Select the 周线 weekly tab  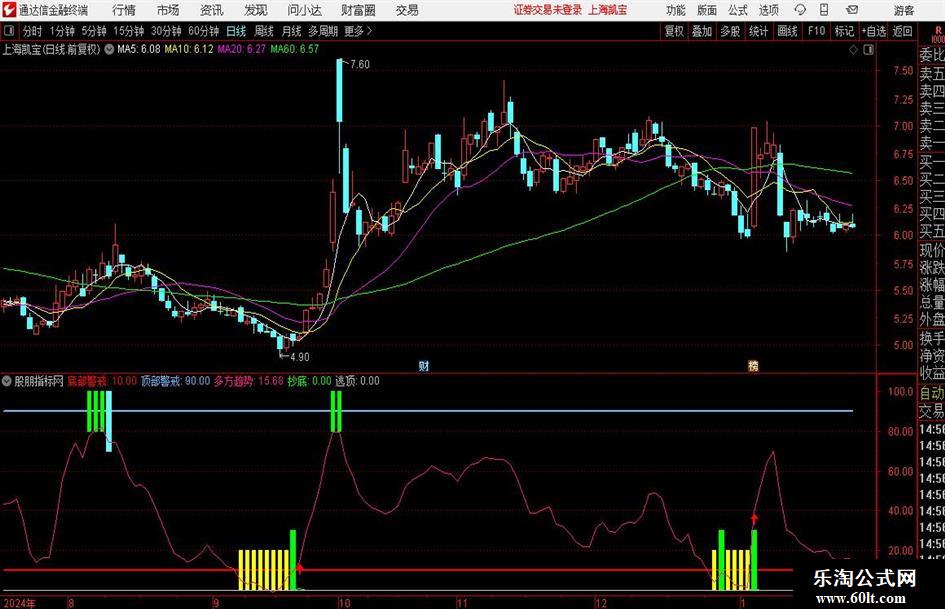[x=263, y=31]
